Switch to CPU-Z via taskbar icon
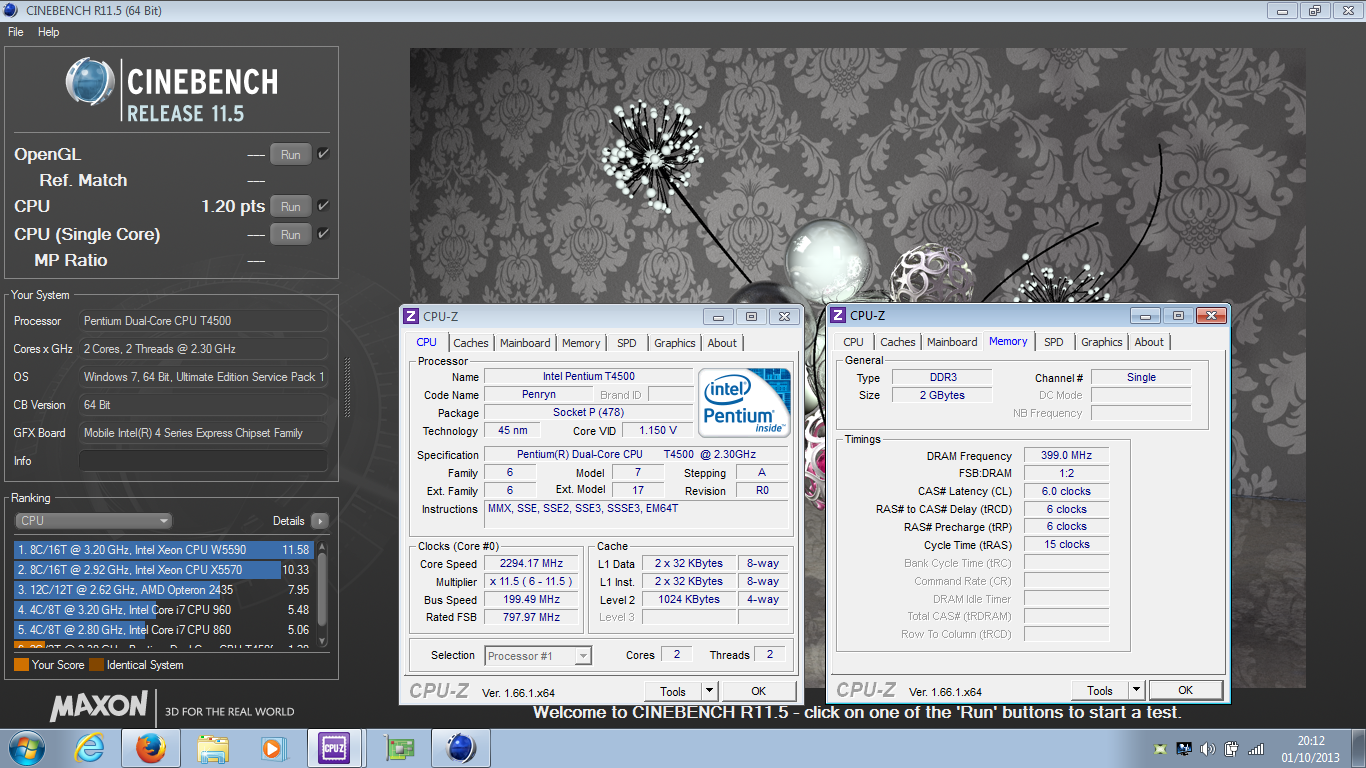This screenshot has height=768, width=1366. (x=332, y=748)
